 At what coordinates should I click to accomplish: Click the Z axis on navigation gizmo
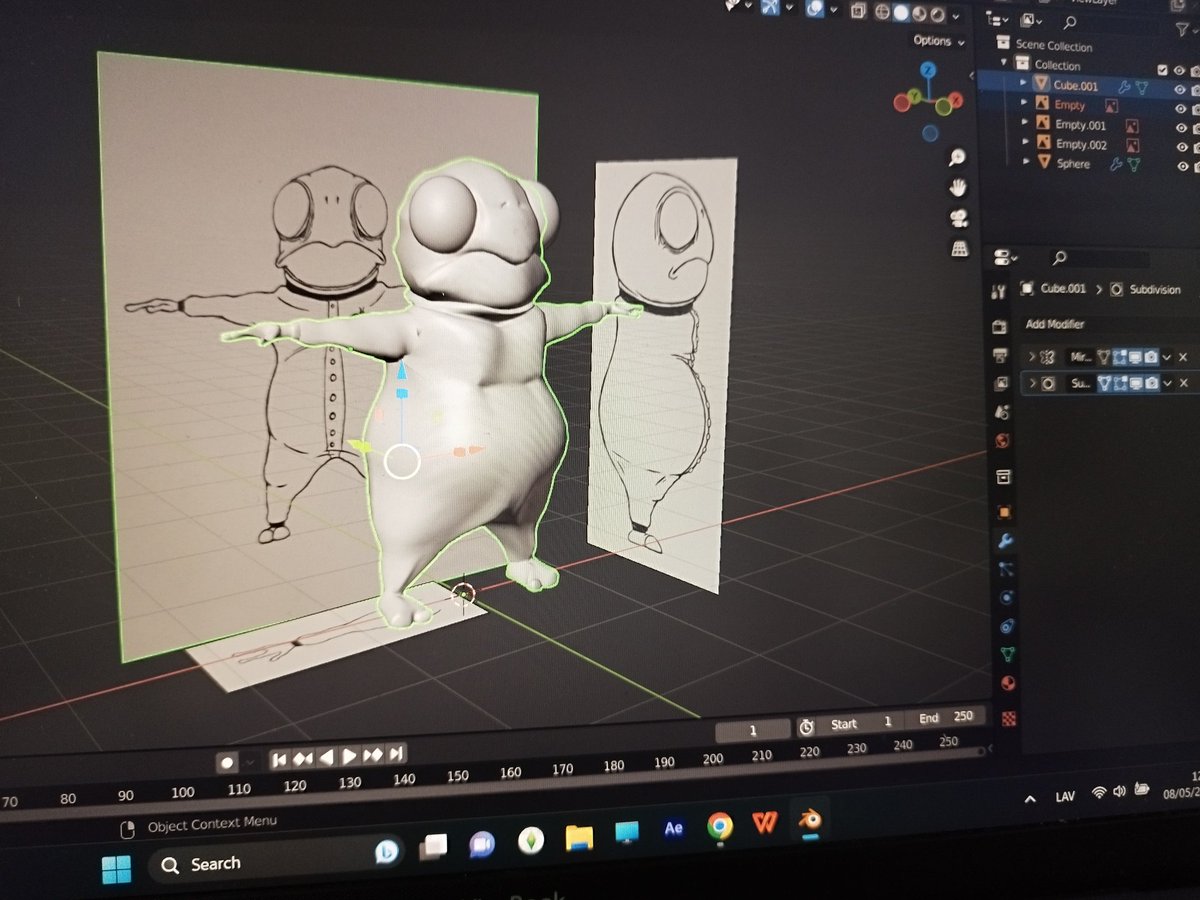(929, 70)
